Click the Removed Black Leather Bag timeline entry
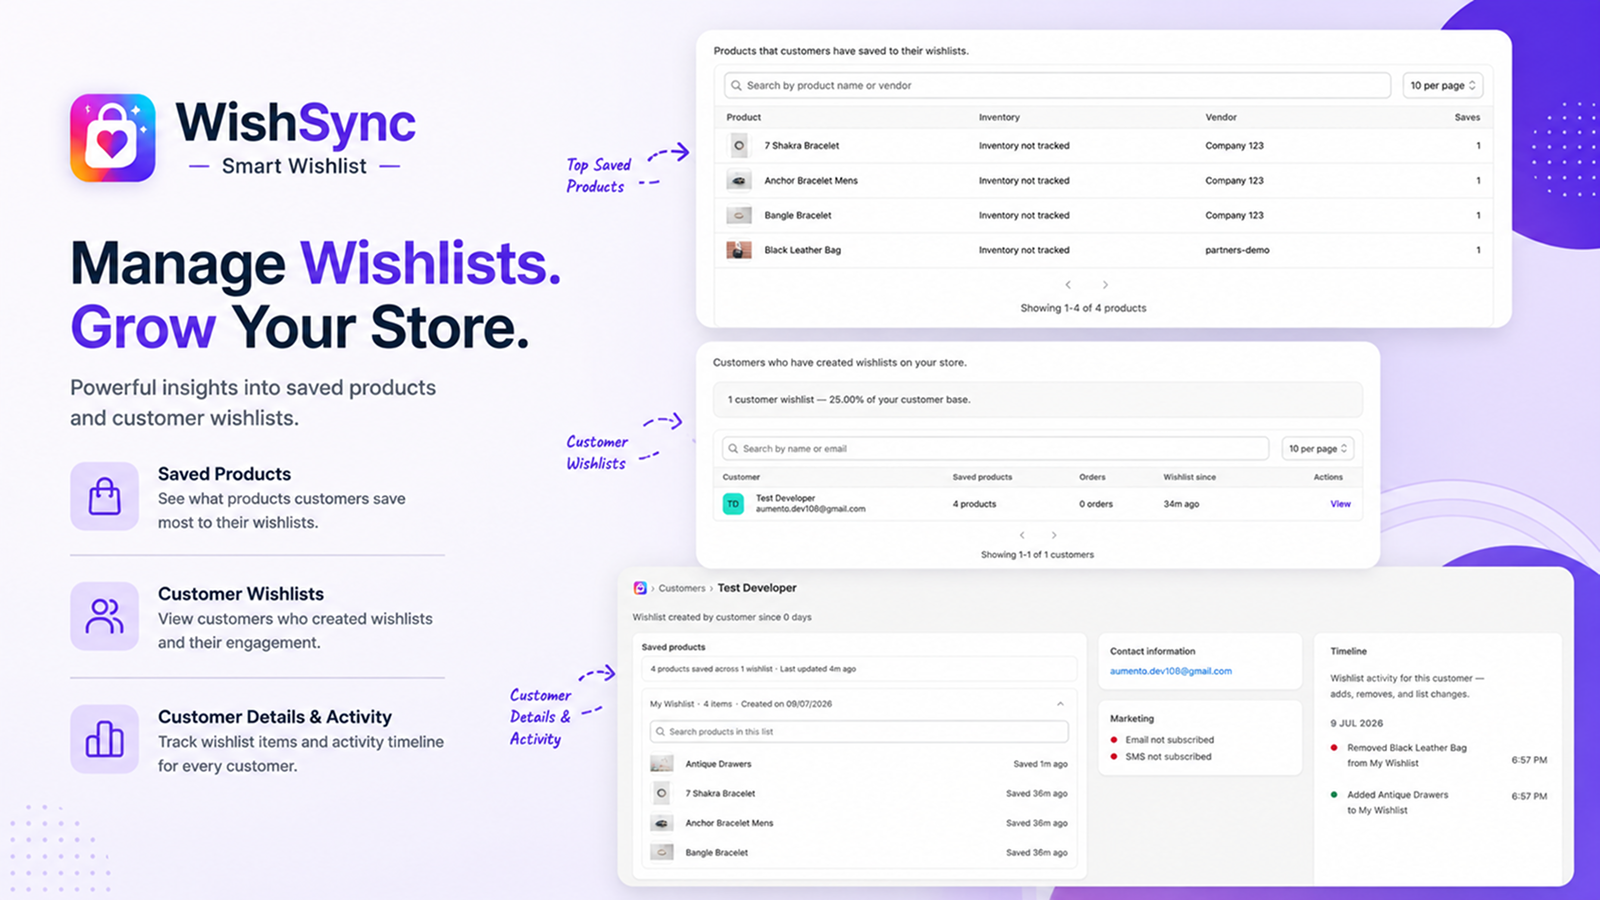1600x900 pixels. (x=1406, y=755)
